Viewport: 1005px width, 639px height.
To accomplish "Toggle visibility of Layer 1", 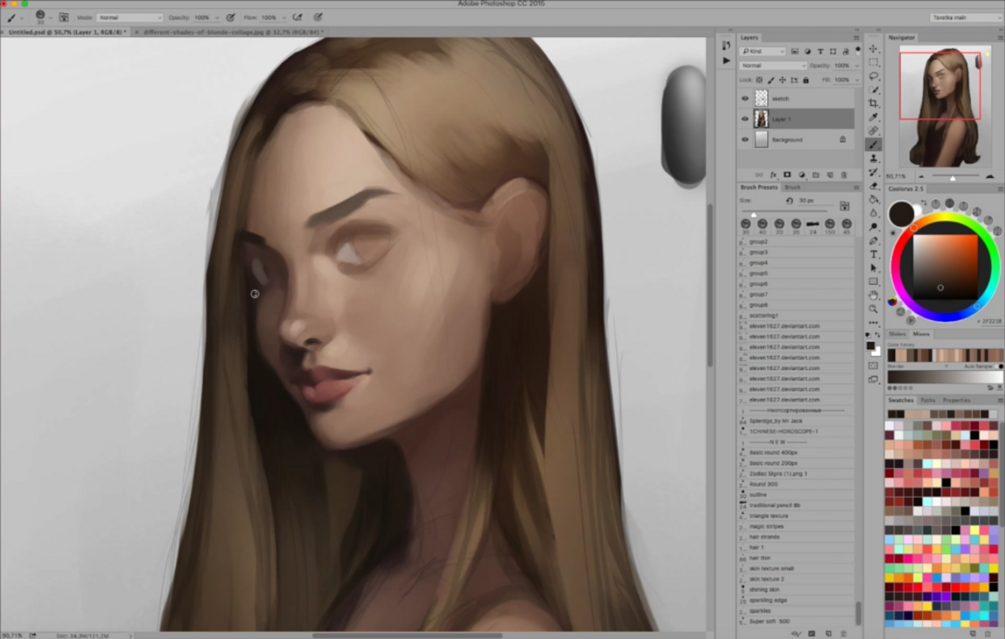I will [745, 119].
